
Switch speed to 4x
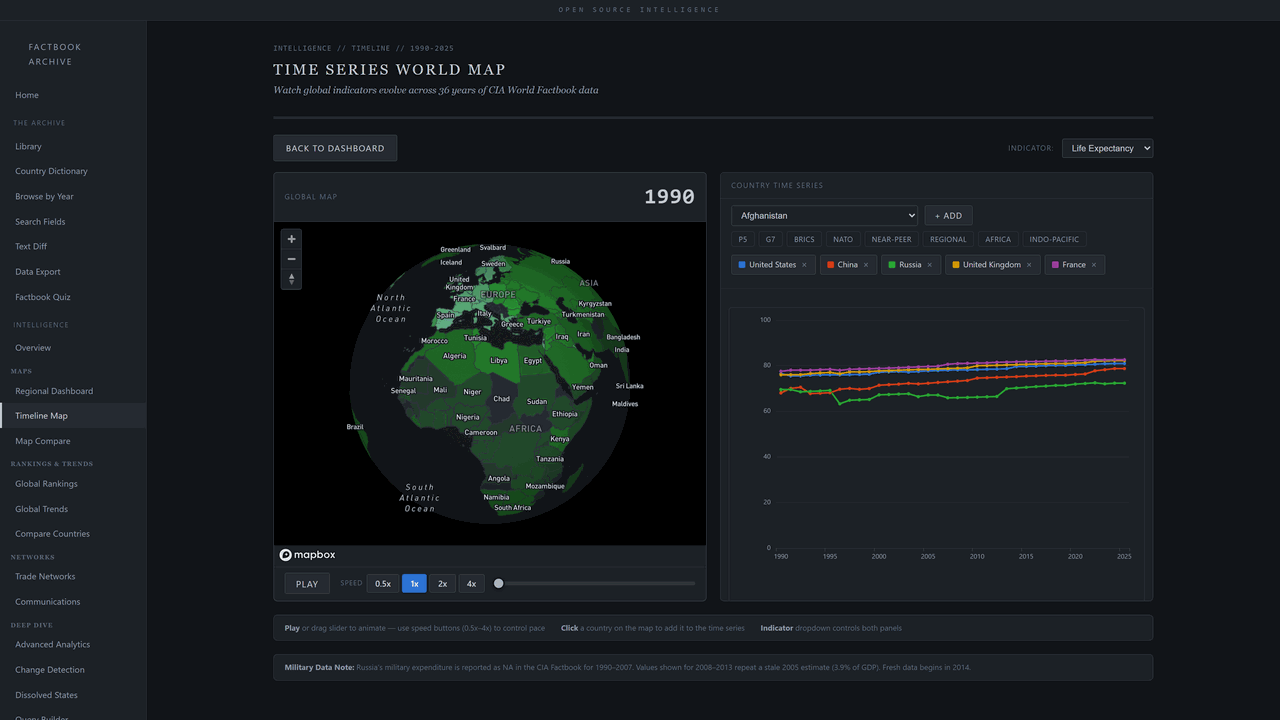(471, 584)
